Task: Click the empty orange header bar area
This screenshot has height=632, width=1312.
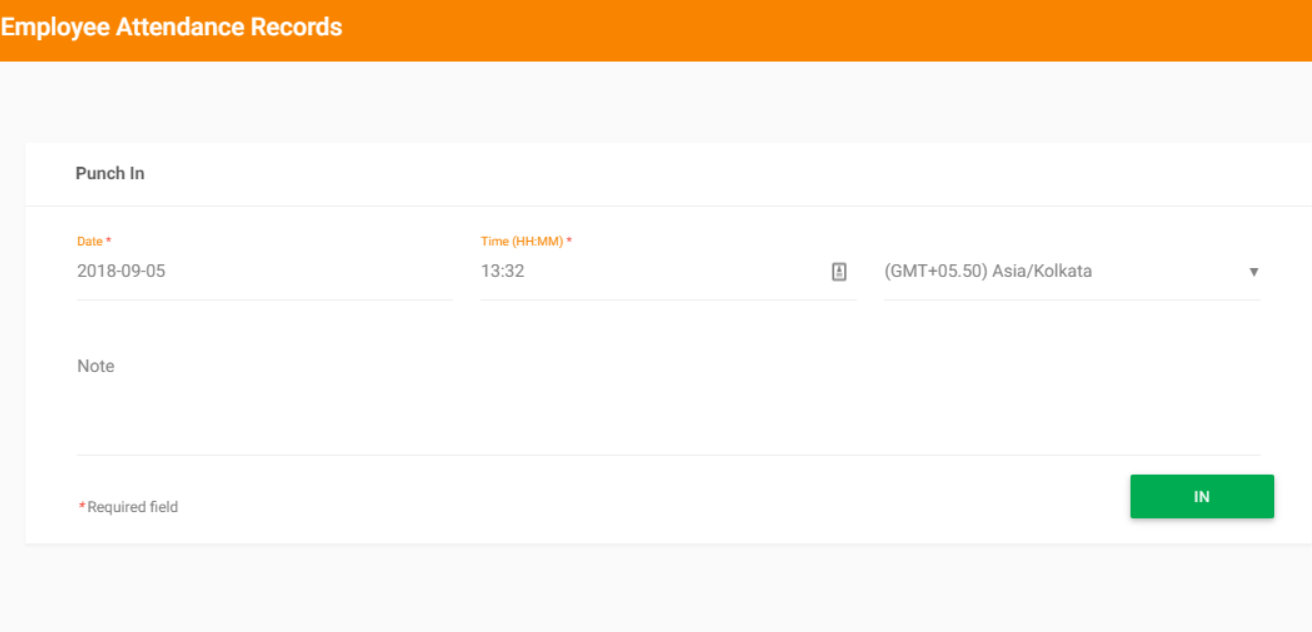Action: coord(800,30)
